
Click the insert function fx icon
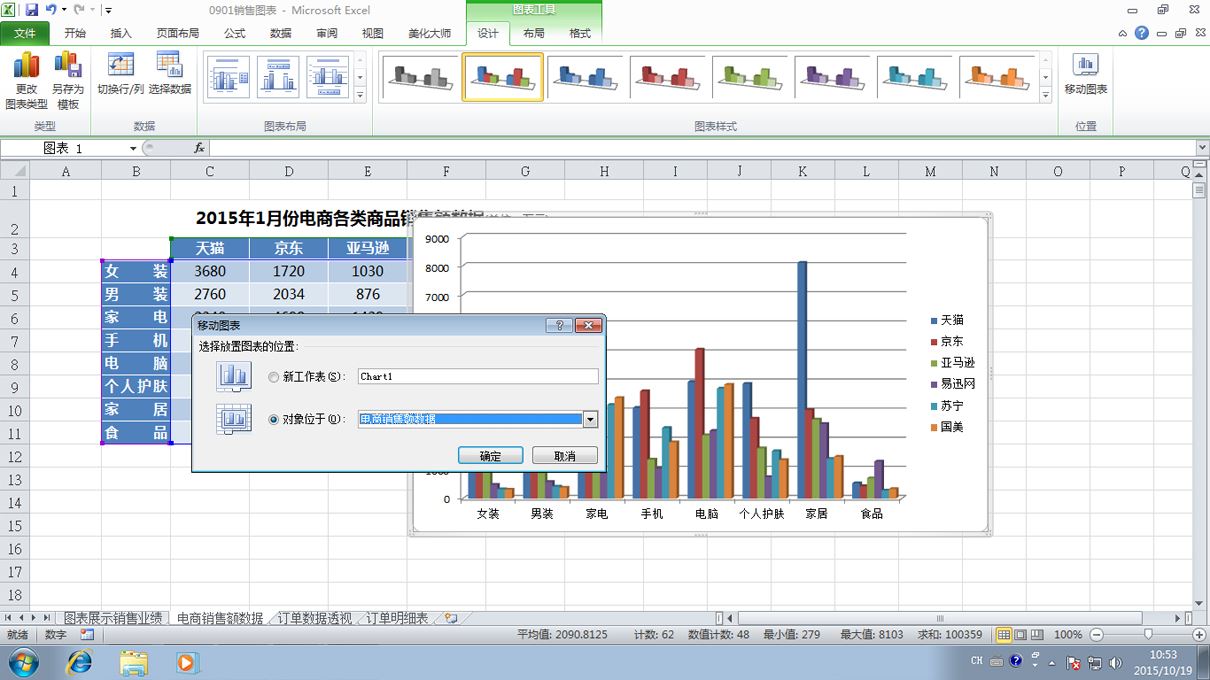199,148
